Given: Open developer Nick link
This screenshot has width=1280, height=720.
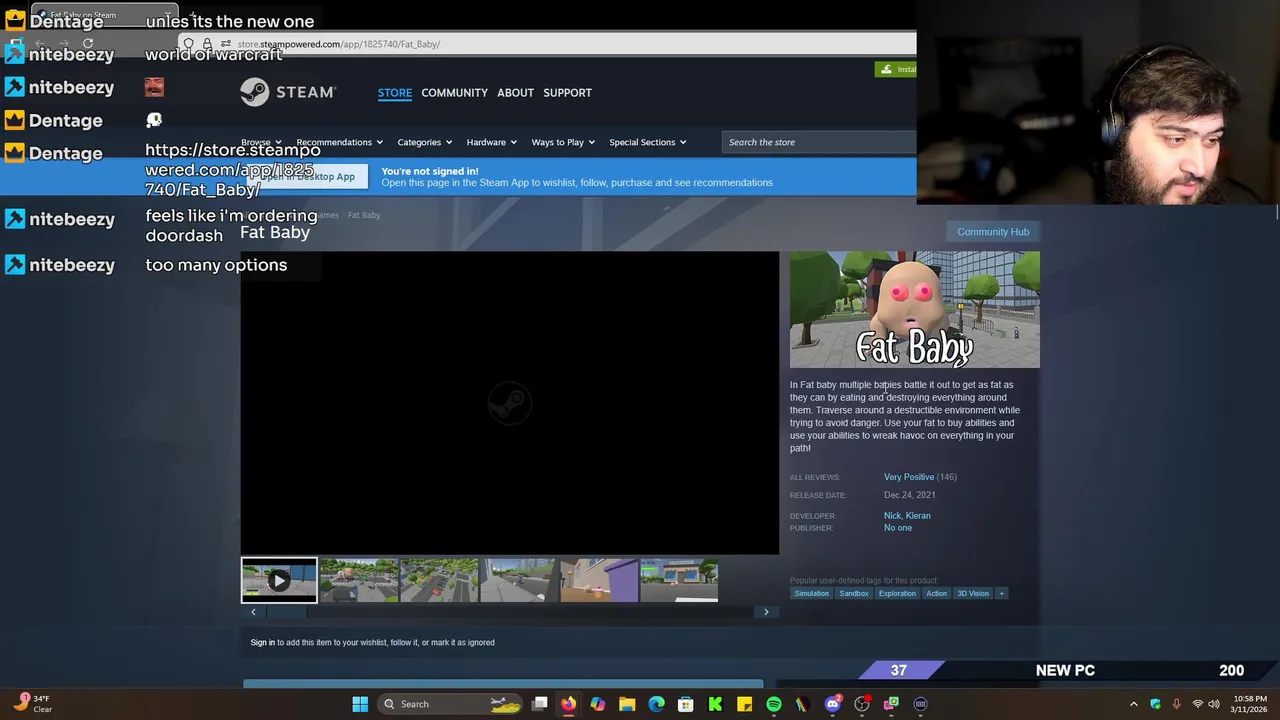Looking at the screenshot, I should pos(893,516).
